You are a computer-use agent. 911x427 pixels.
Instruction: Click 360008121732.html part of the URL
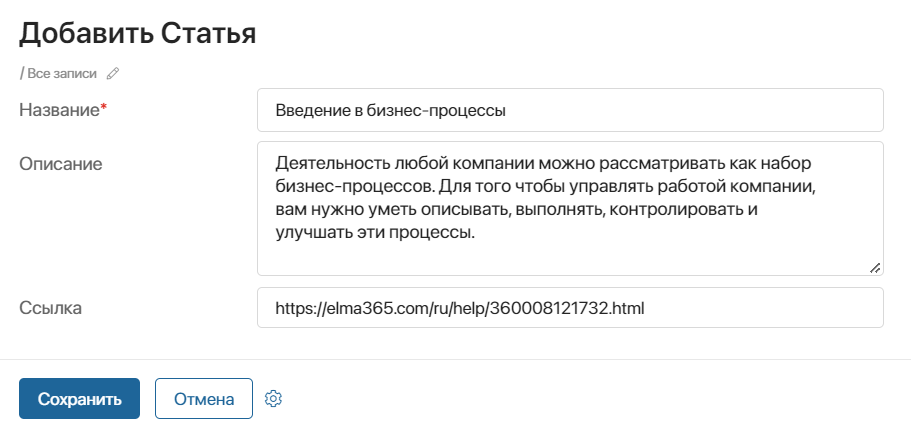coord(568,308)
